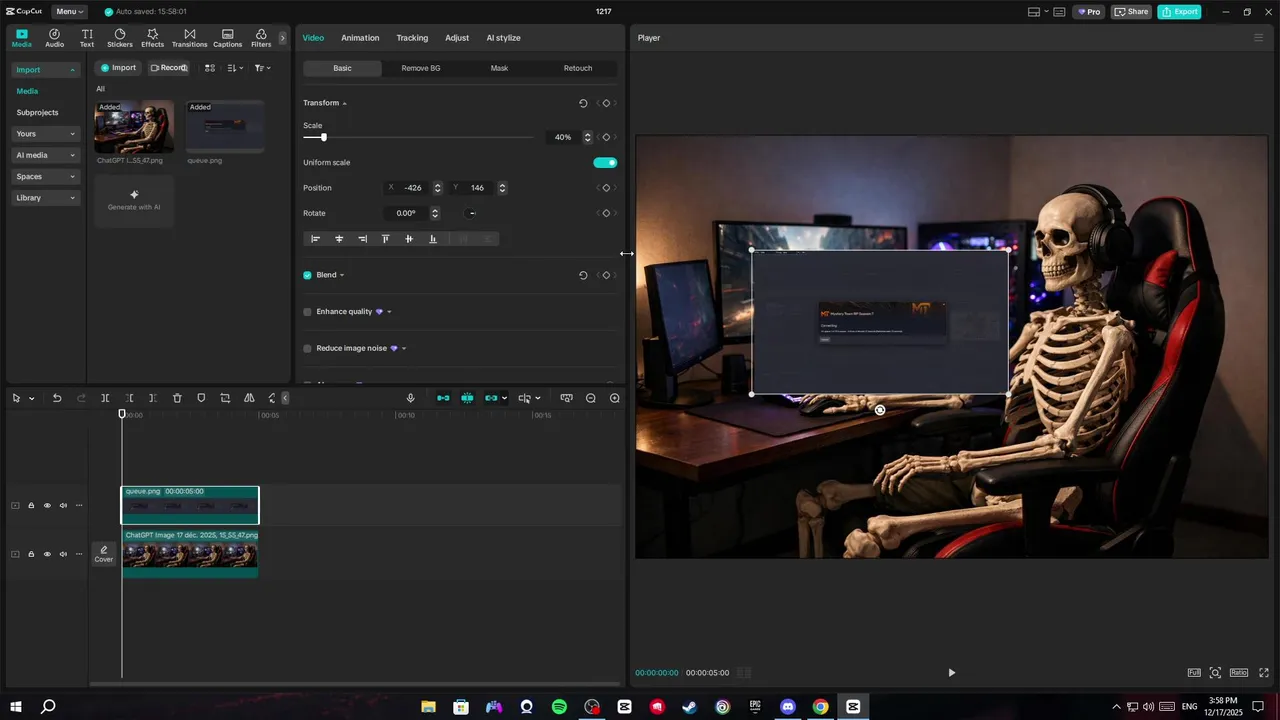
Task: Hide the ChatGPT Image track with eye icon
Action: [47, 554]
